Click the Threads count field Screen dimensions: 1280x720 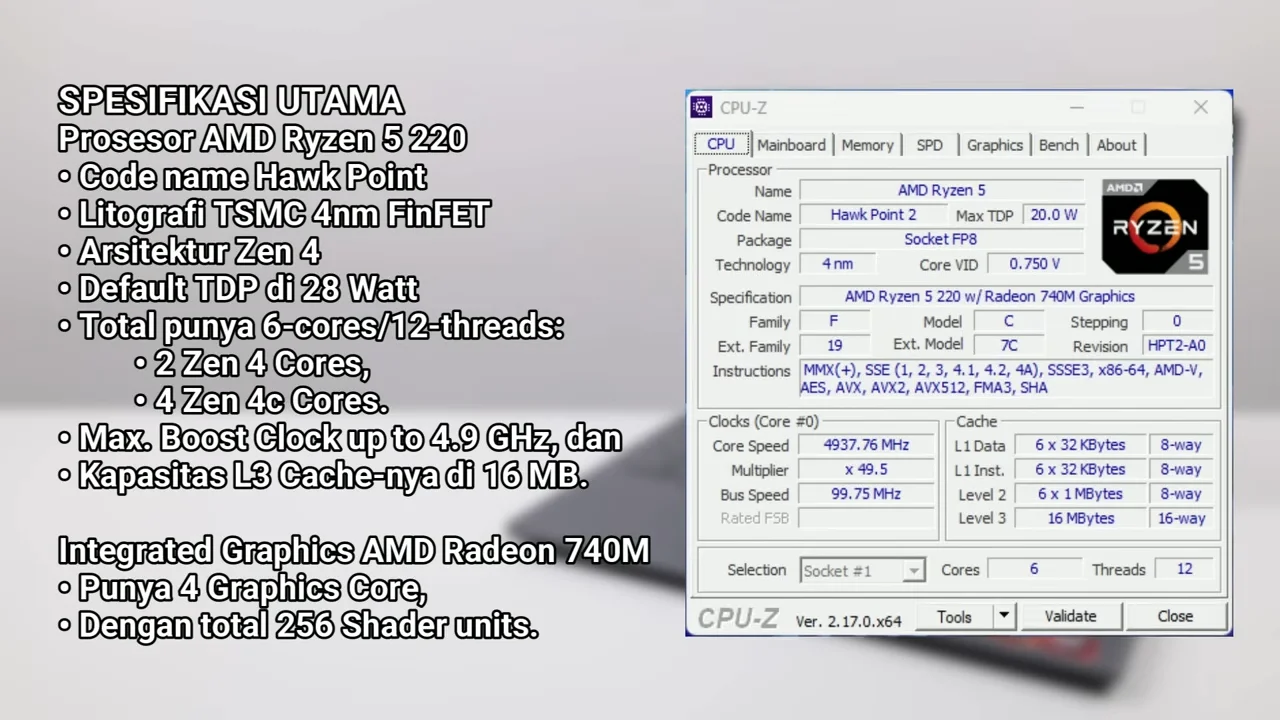[x=1184, y=569]
